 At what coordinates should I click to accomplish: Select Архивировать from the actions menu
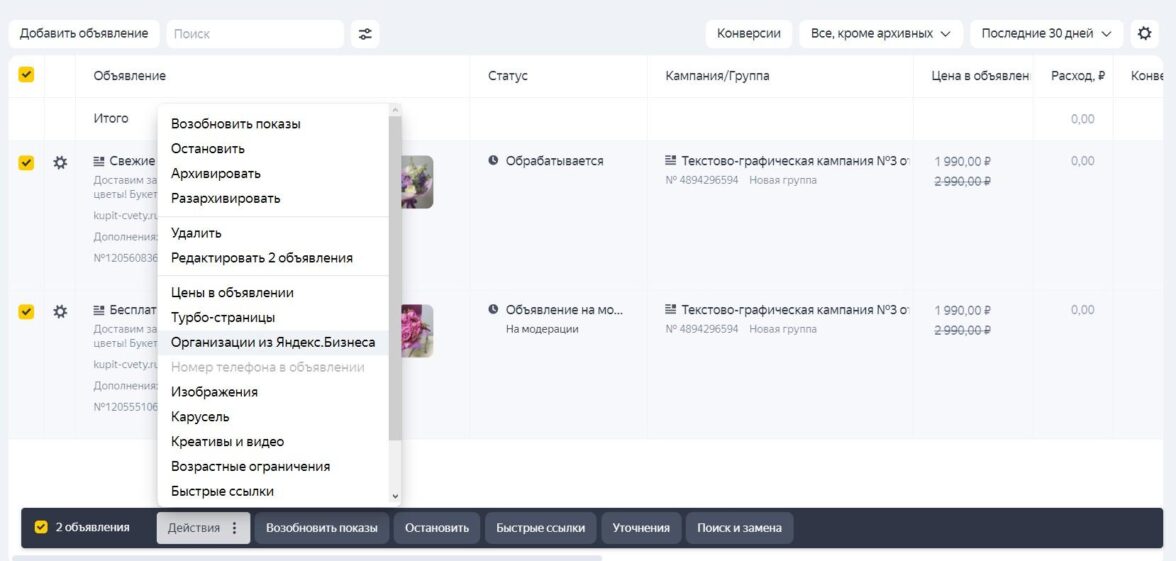(x=215, y=174)
